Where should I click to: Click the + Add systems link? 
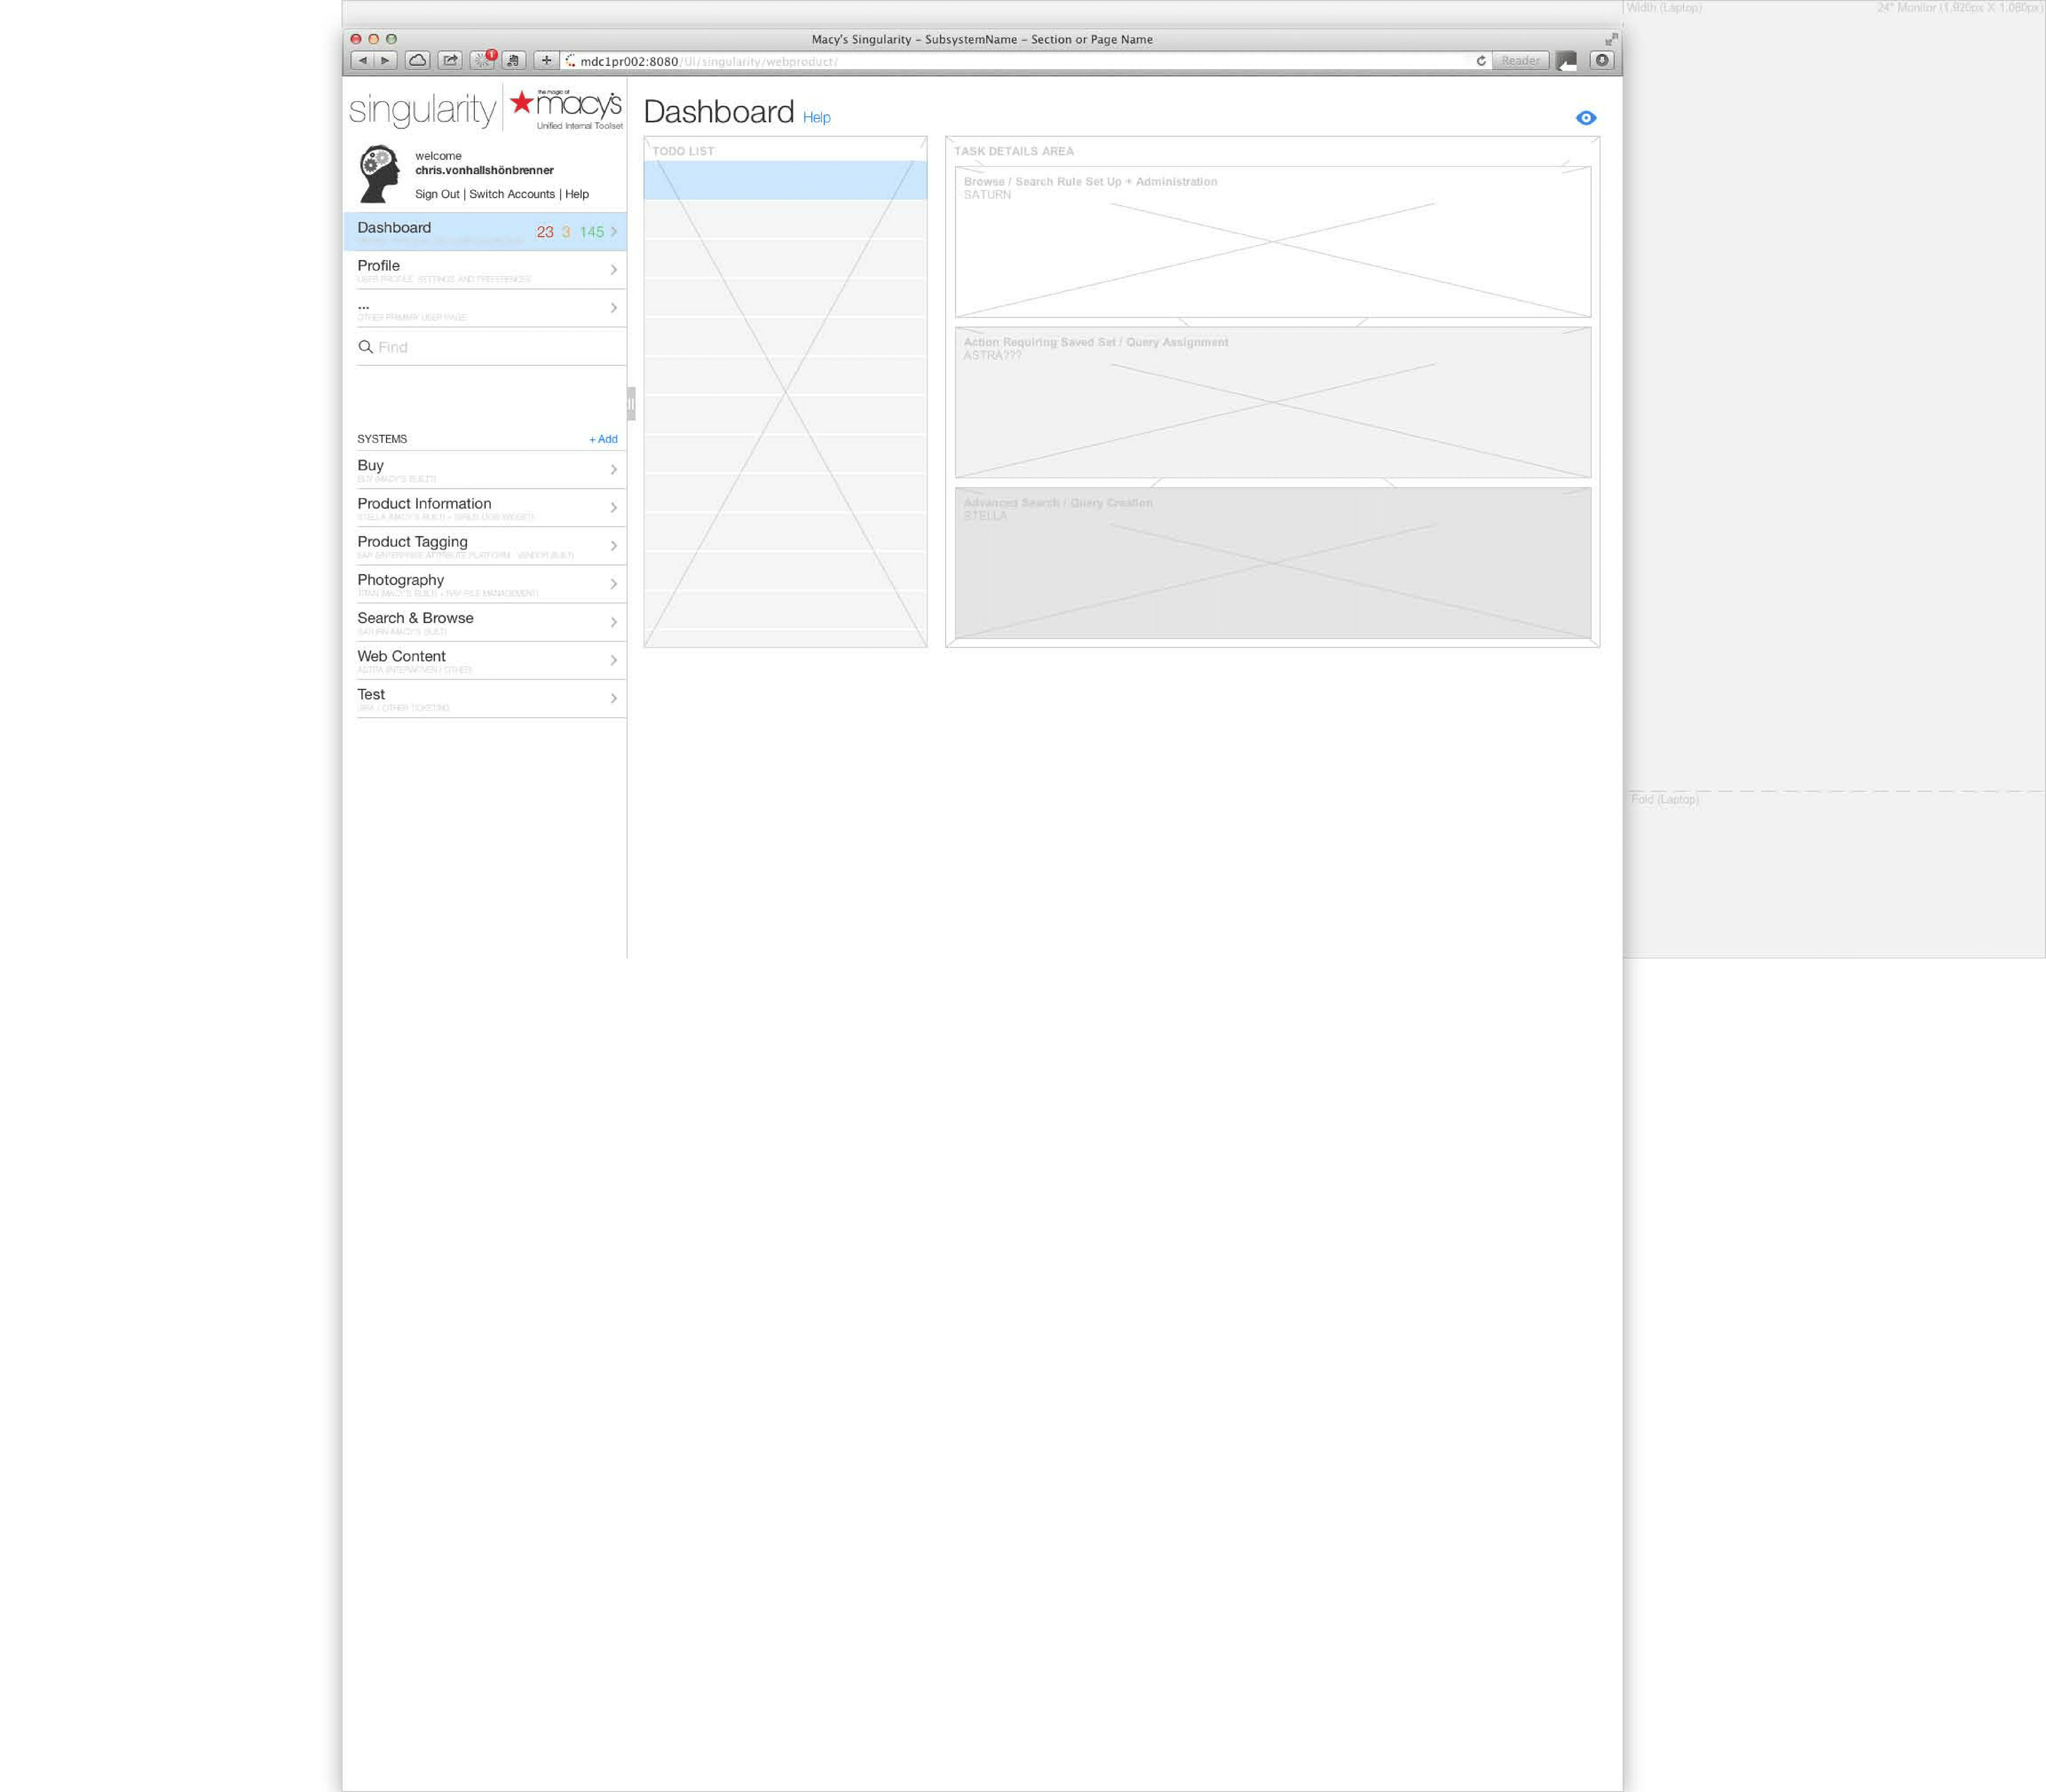coord(603,439)
